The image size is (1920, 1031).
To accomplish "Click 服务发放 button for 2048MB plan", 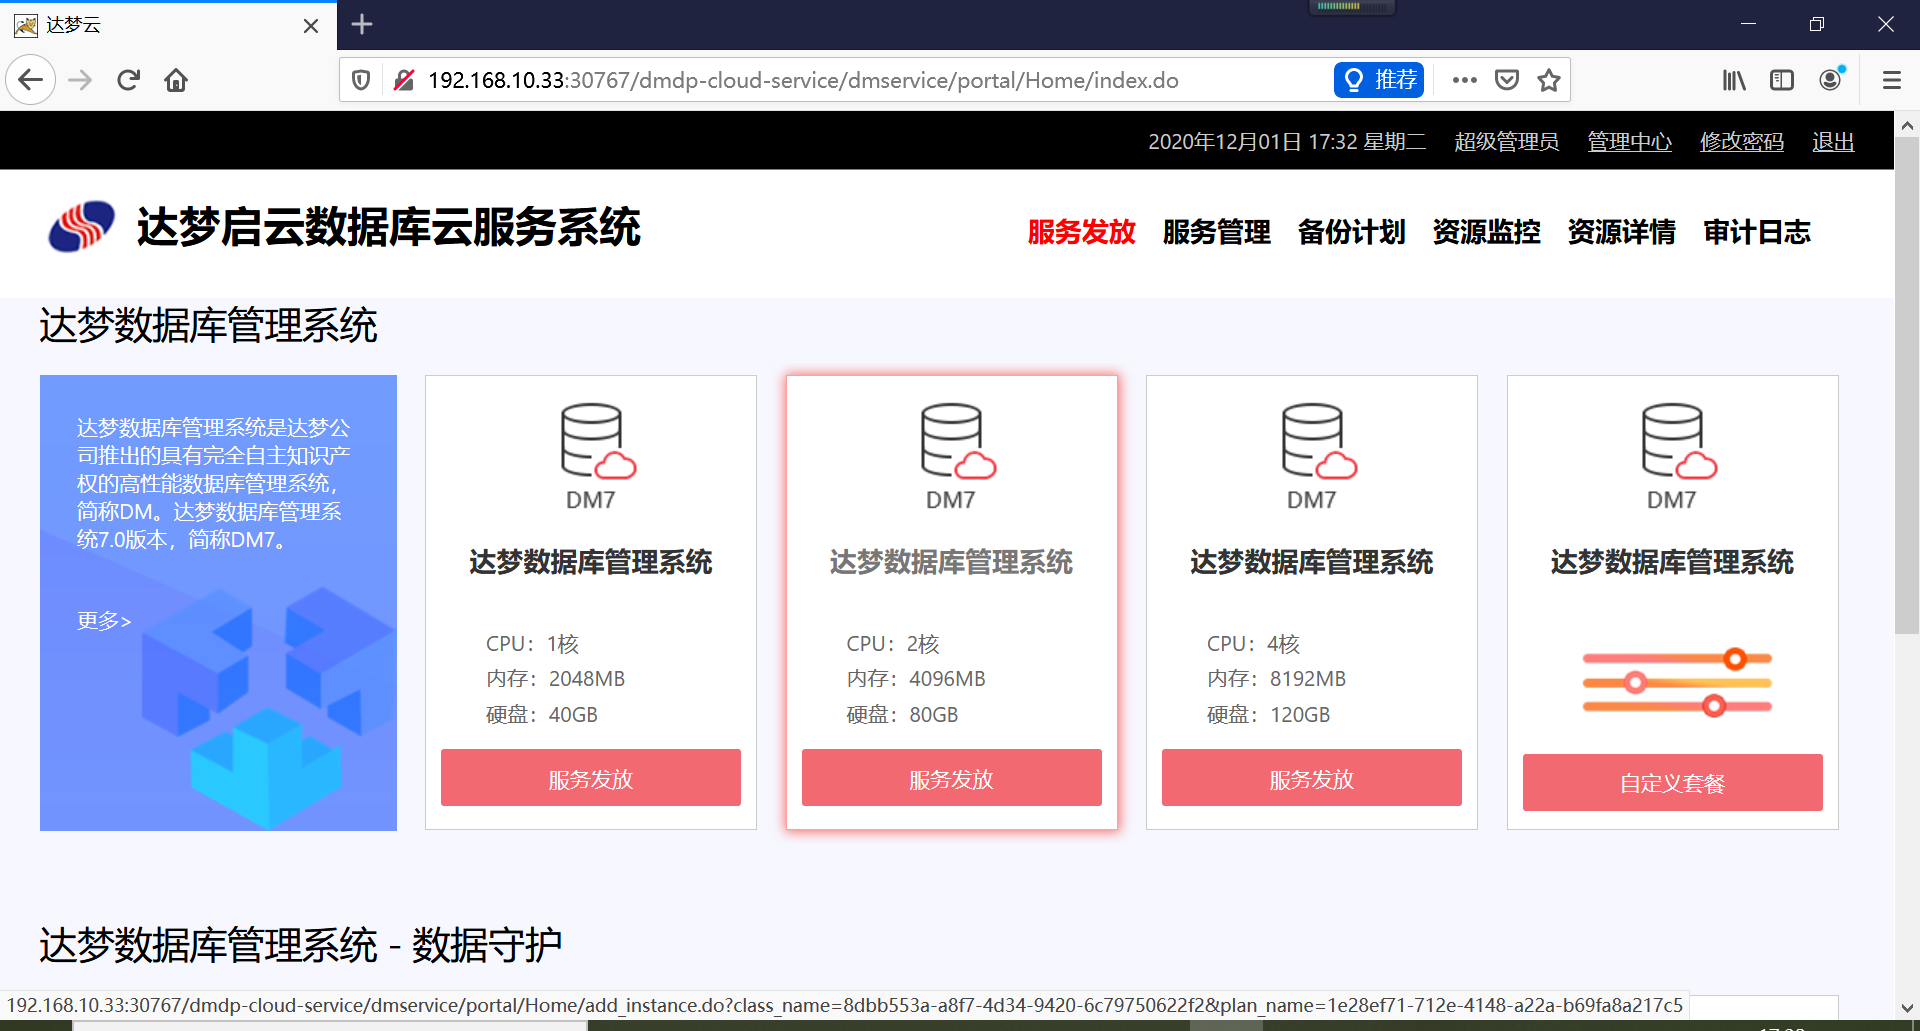I will pos(591,778).
